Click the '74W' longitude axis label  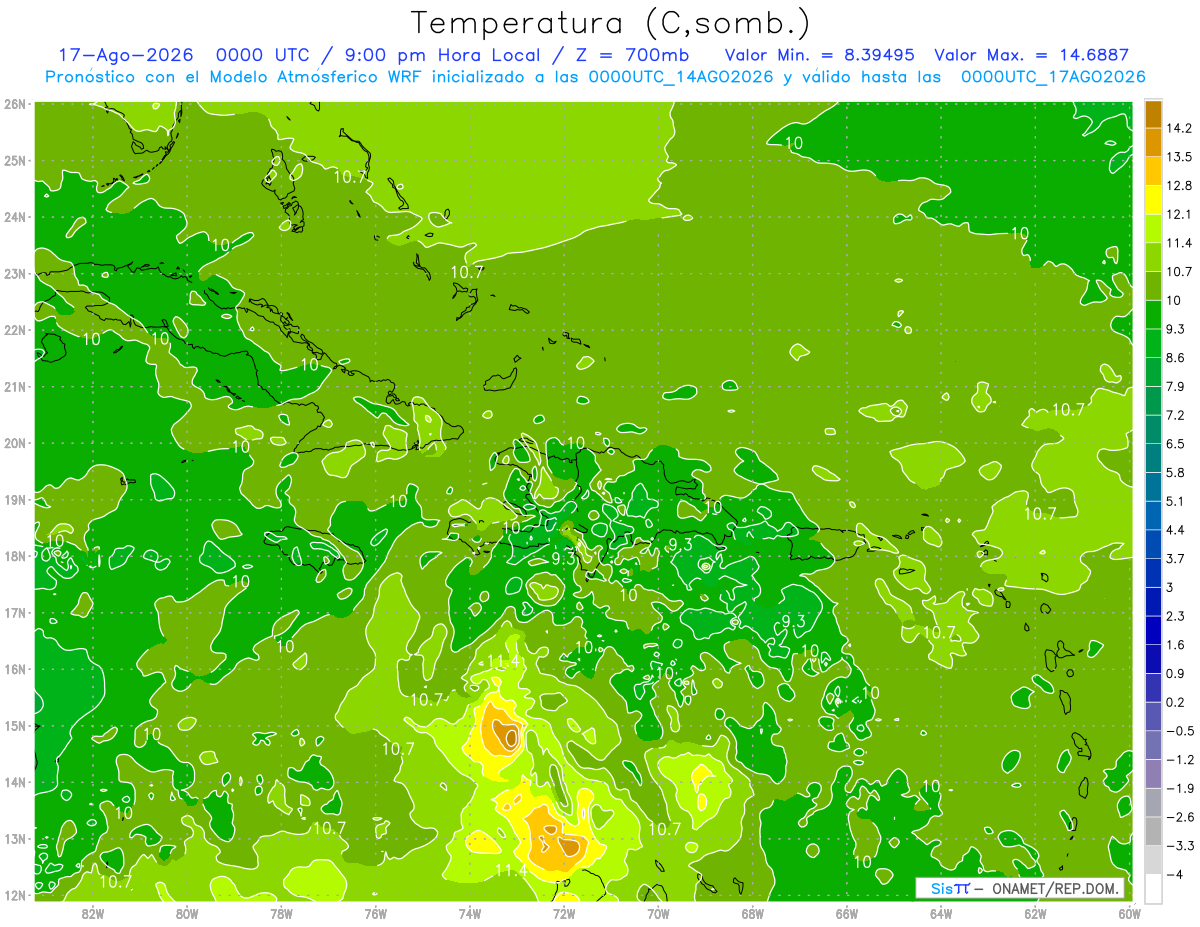point(470,914)
